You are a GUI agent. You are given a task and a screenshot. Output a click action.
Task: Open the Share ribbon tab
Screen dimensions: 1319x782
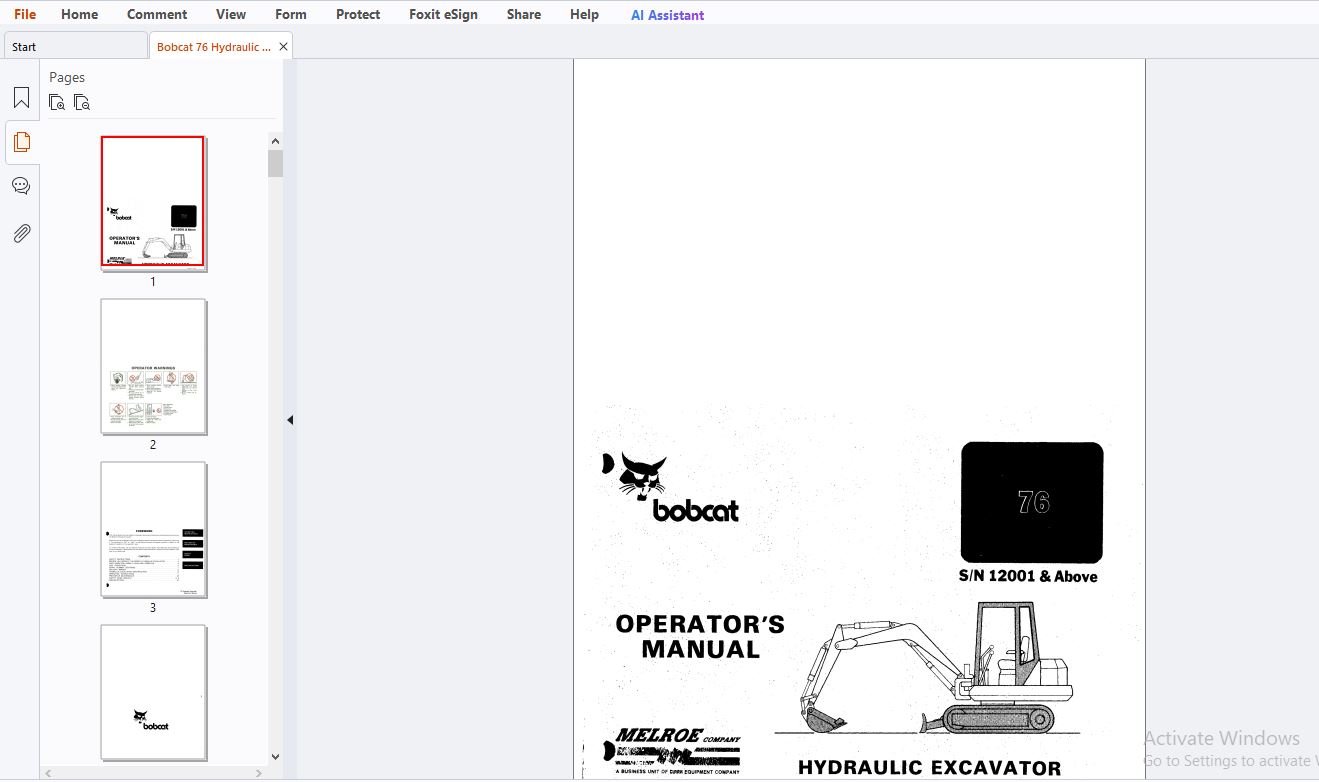click(524, 14)
